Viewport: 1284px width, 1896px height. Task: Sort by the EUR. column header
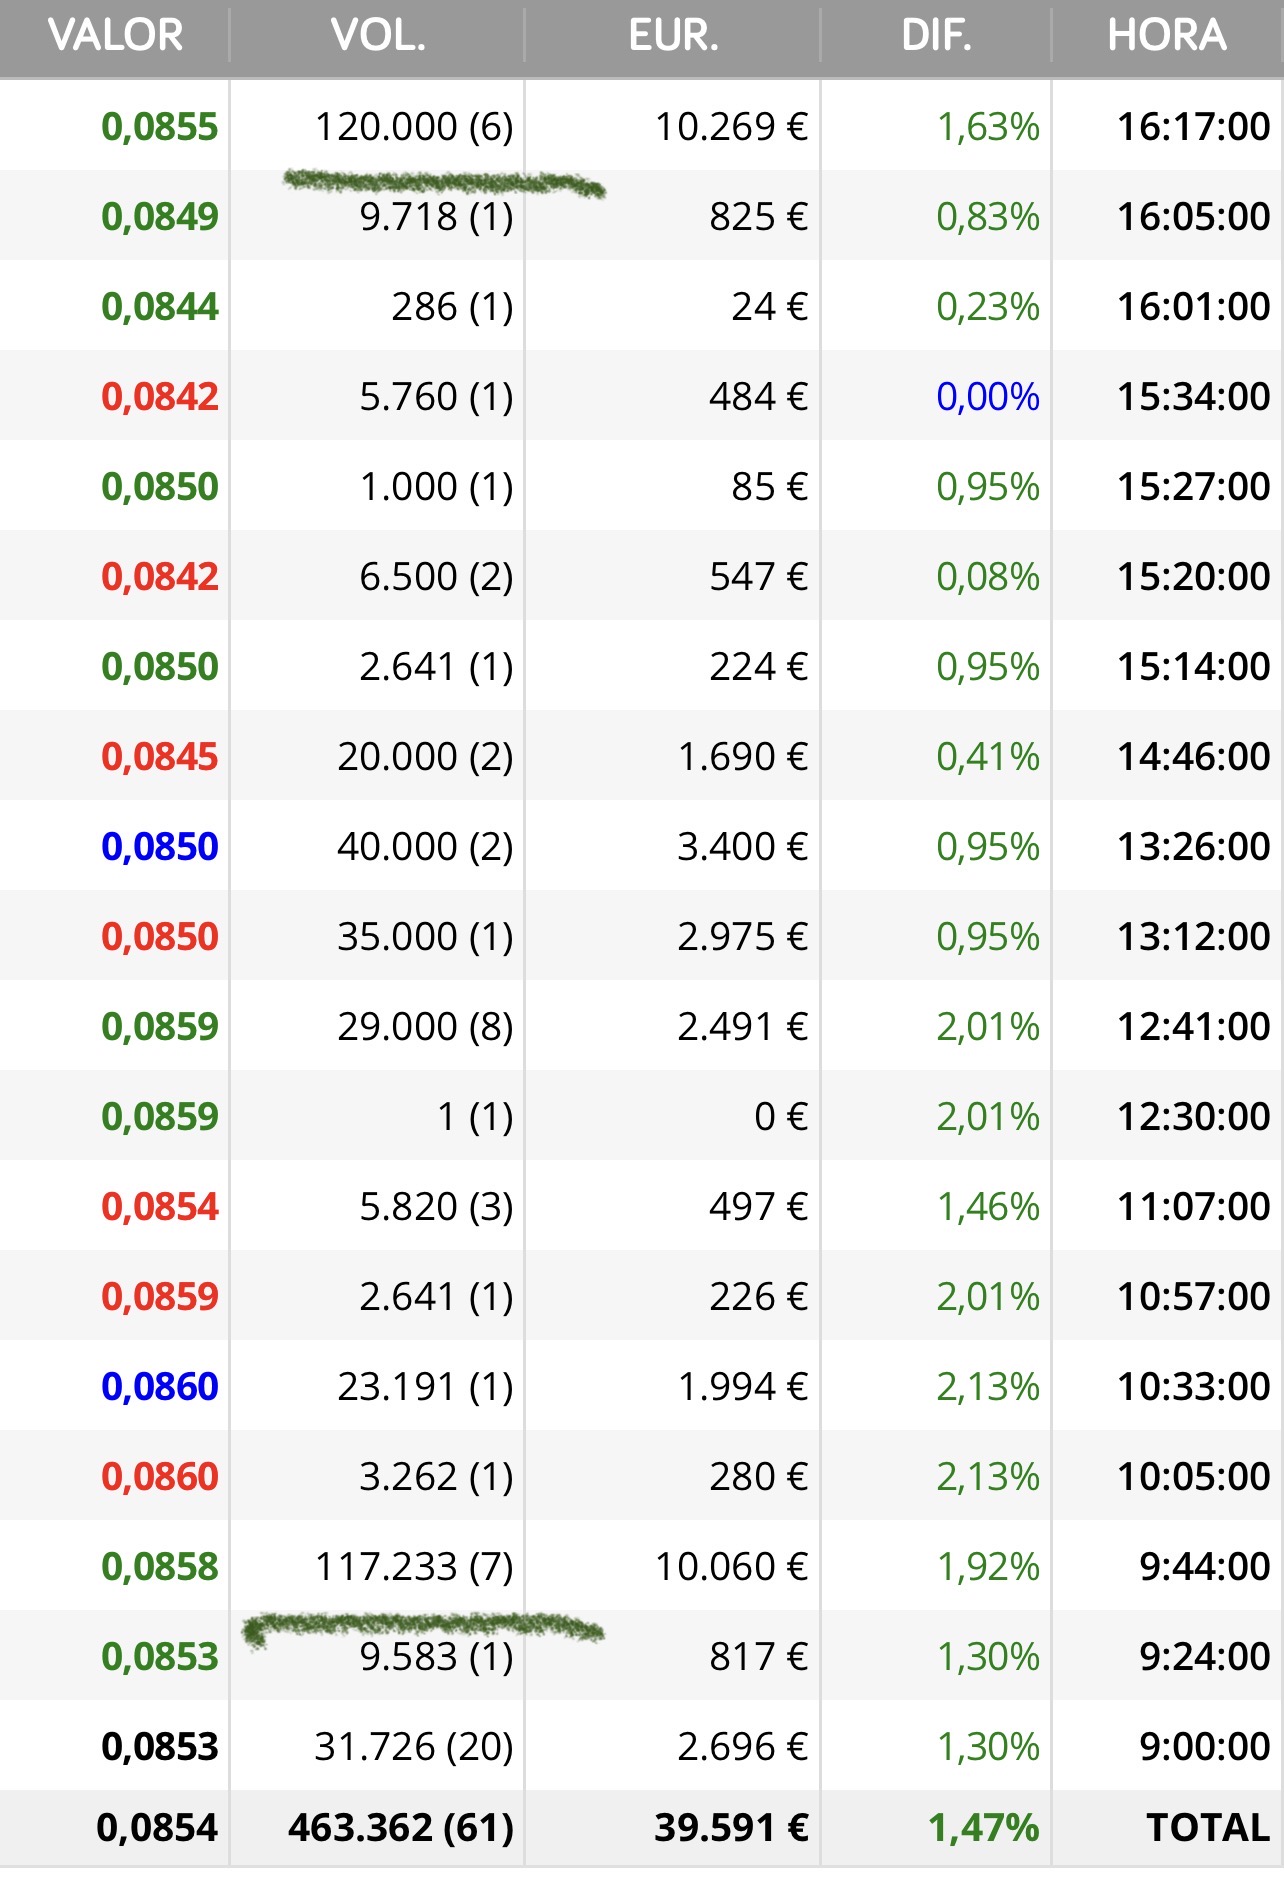[673, 36]
